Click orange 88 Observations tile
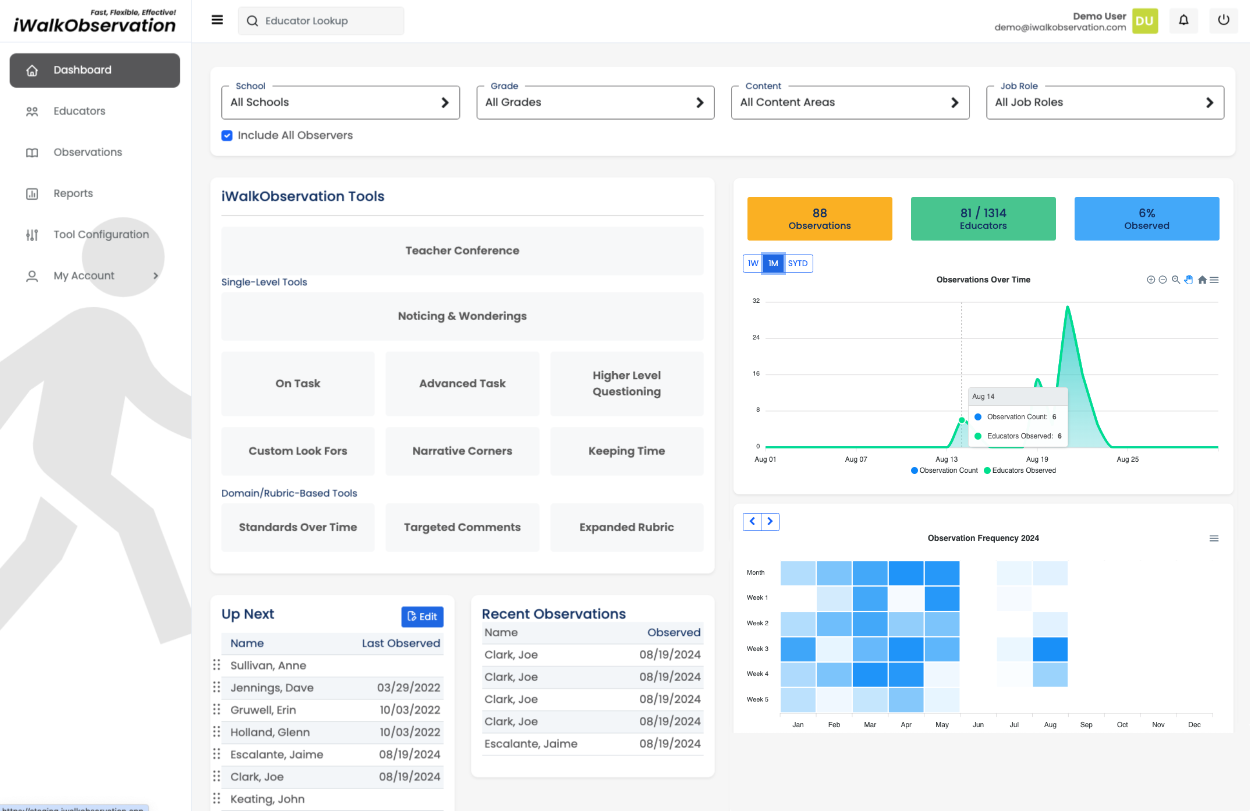Screen dimensions: 1250x811 819,219
